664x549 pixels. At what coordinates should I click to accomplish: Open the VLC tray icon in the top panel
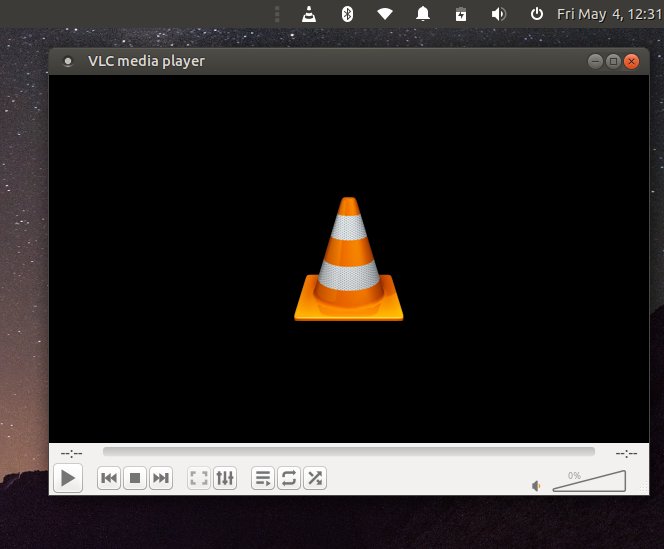point(309,14)
